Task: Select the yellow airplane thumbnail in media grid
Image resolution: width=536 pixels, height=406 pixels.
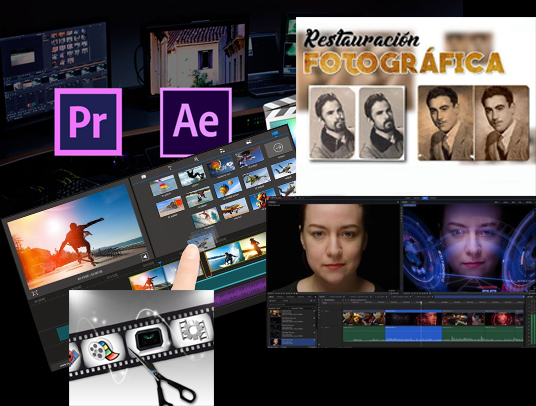Action: point(234,208)
